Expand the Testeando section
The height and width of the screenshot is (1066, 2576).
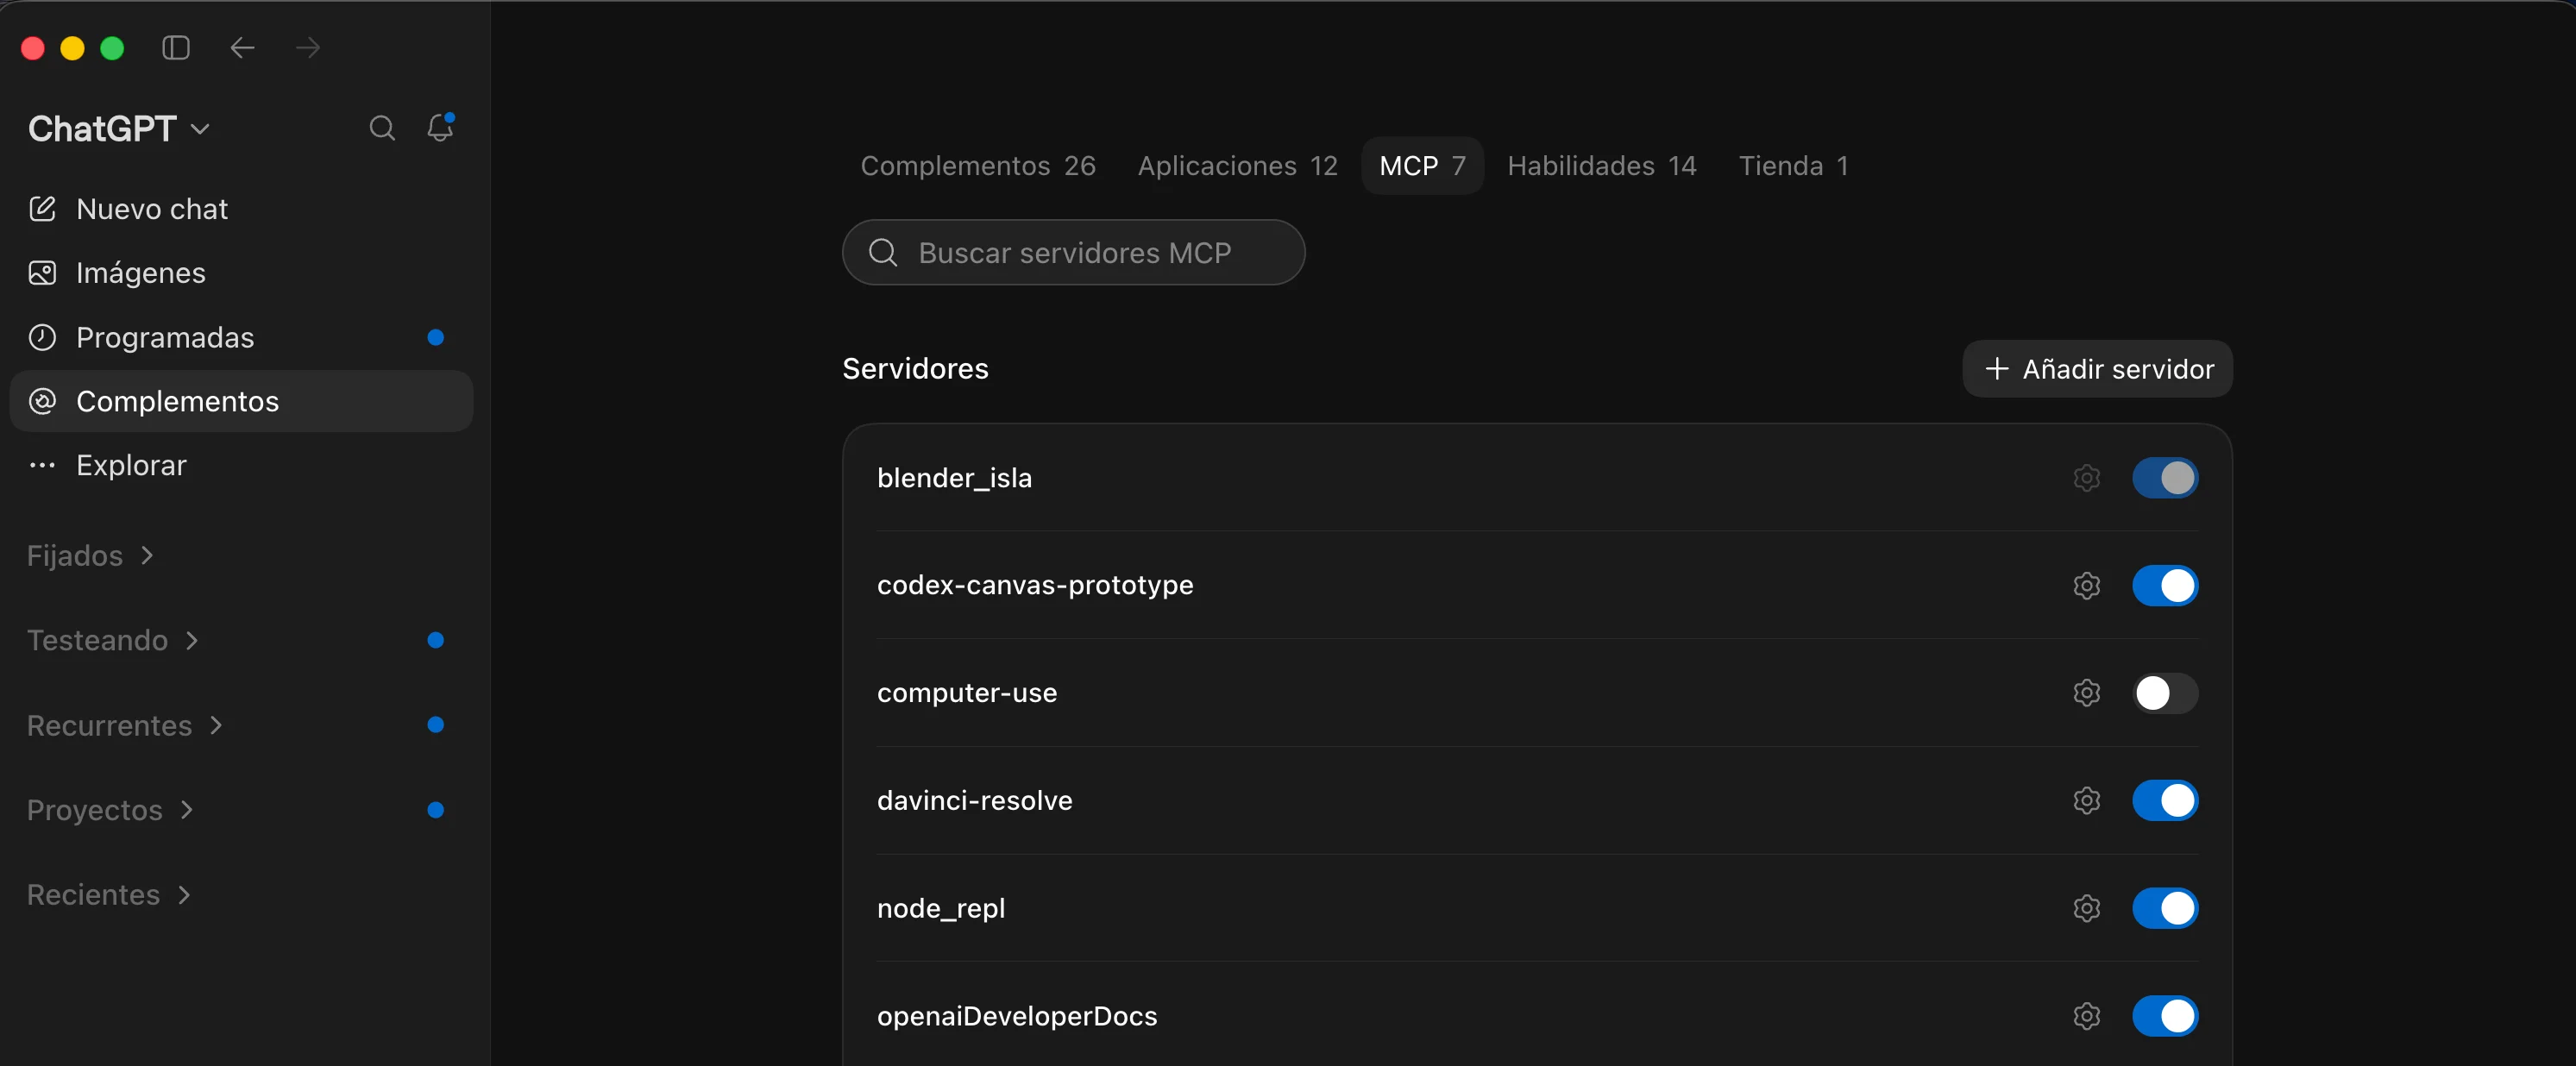tap(113, 640)
